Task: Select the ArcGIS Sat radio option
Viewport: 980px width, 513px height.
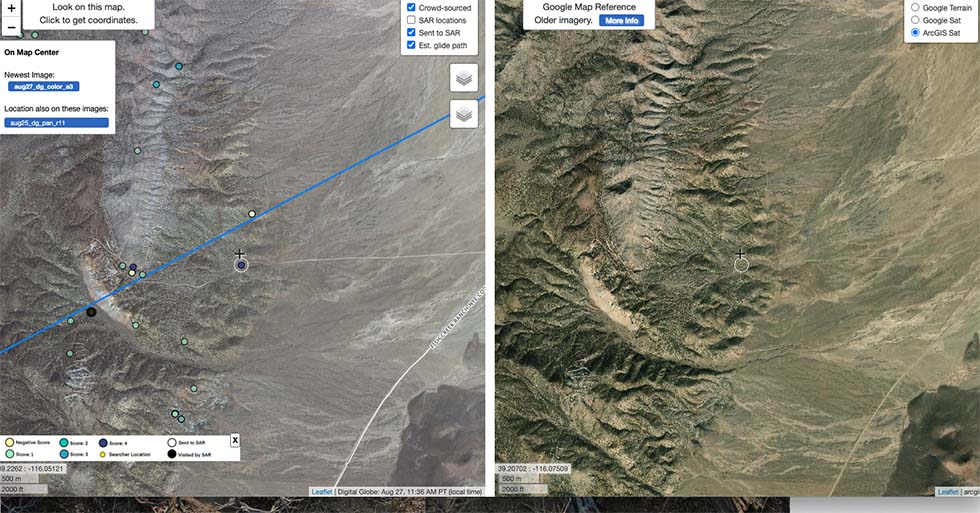Action: (915, 32)
